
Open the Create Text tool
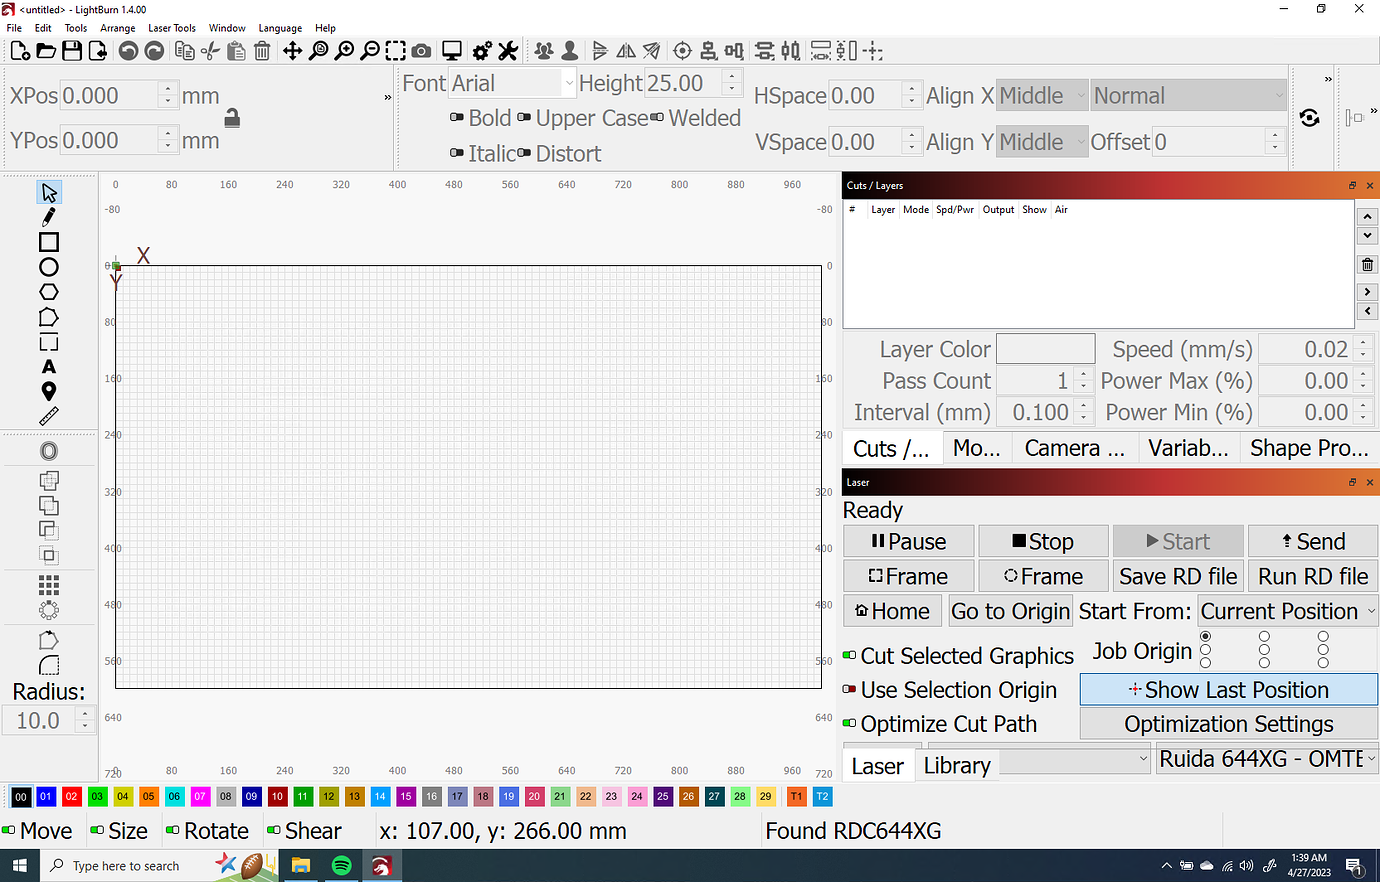(48, 366)
